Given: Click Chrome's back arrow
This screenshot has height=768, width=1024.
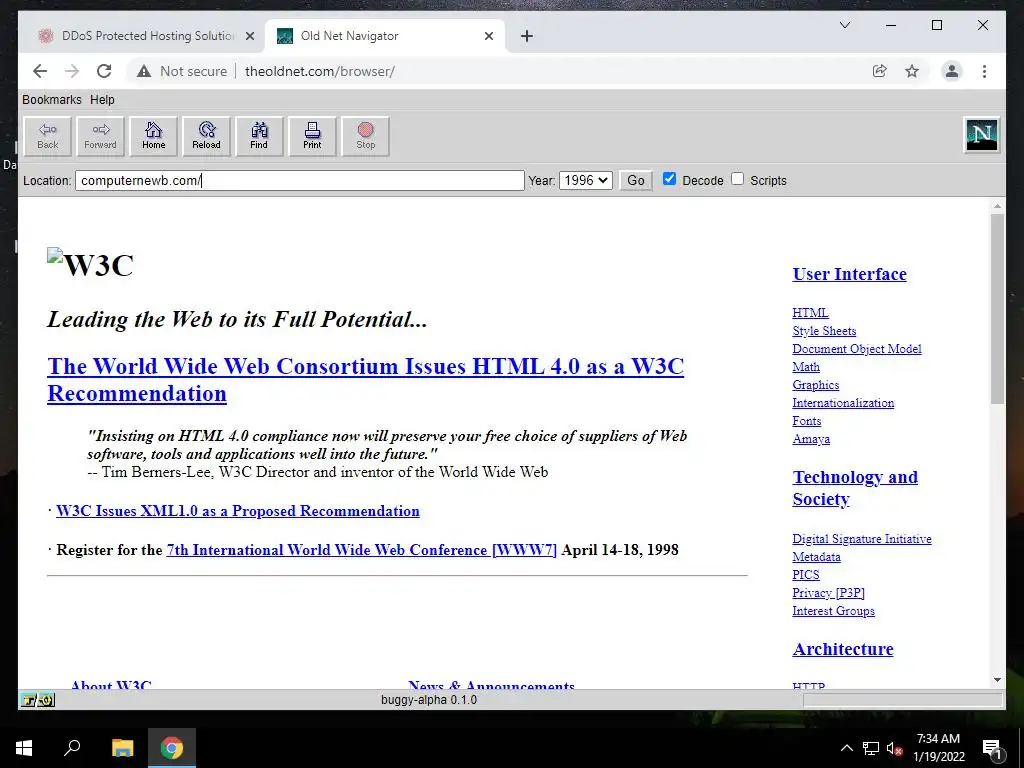Looking at the screenshot, I should click(40, 71).
